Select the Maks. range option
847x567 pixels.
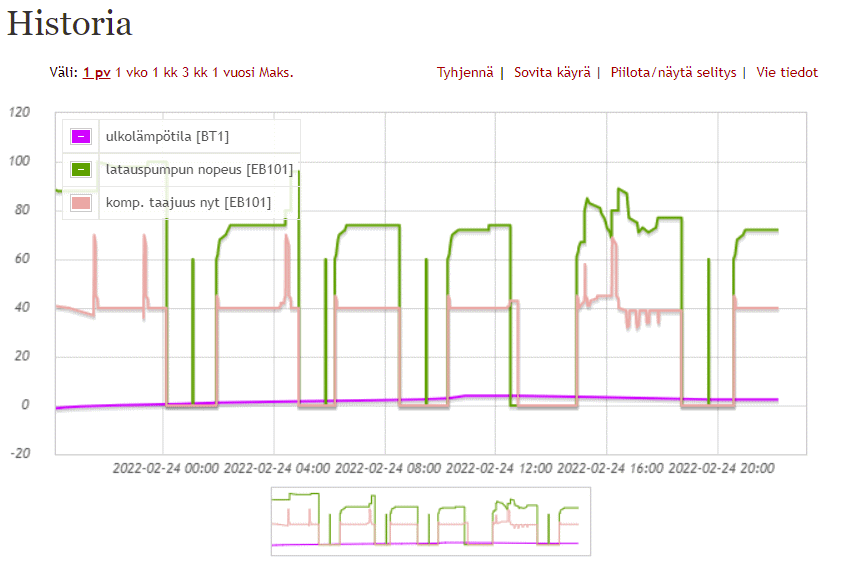(276, 73)
